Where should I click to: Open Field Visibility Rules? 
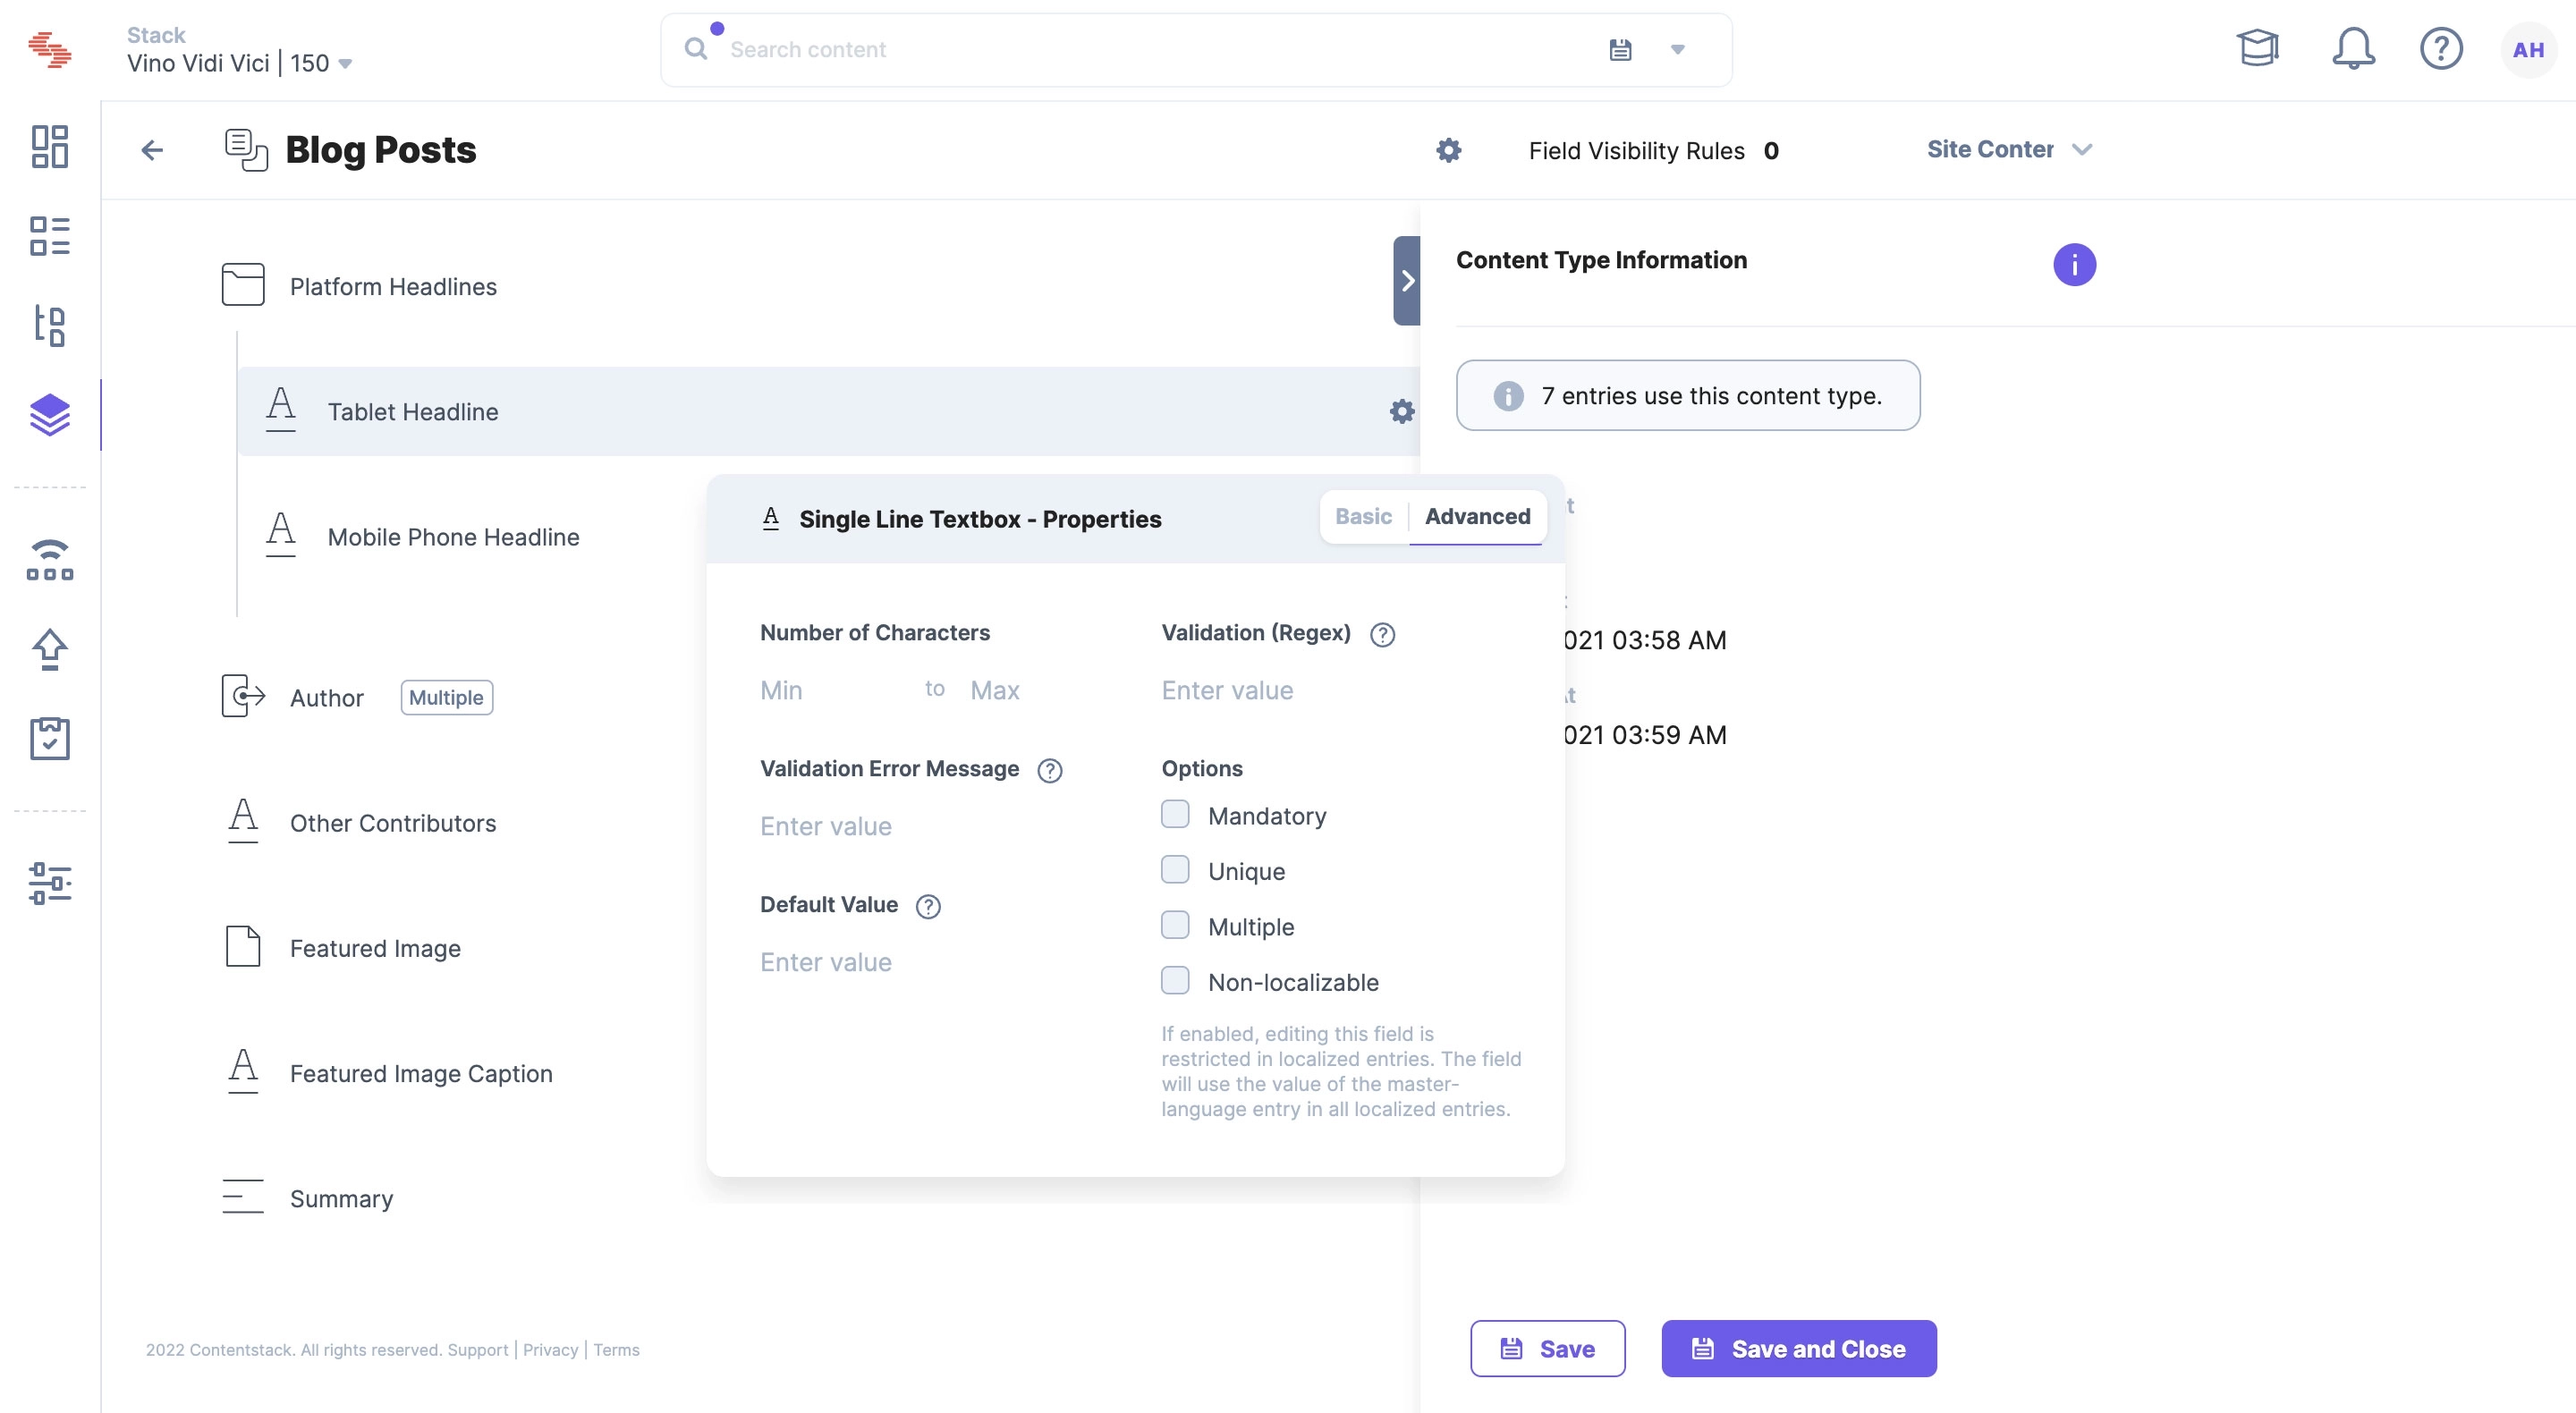pos(1653,151)
